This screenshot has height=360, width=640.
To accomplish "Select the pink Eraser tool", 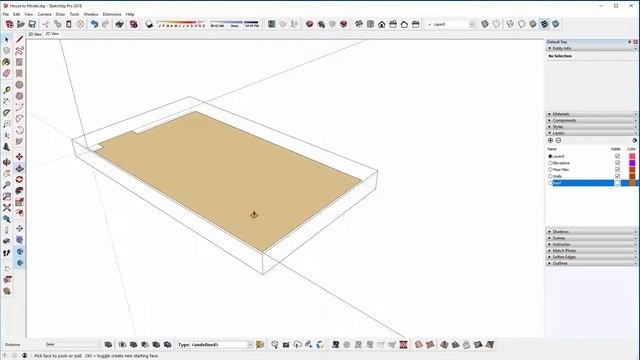I will (x=7, y=73).
